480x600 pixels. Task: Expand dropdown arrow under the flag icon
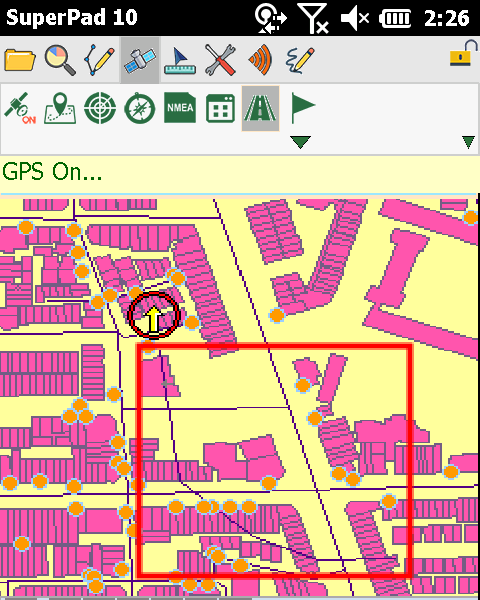point(300,142)
